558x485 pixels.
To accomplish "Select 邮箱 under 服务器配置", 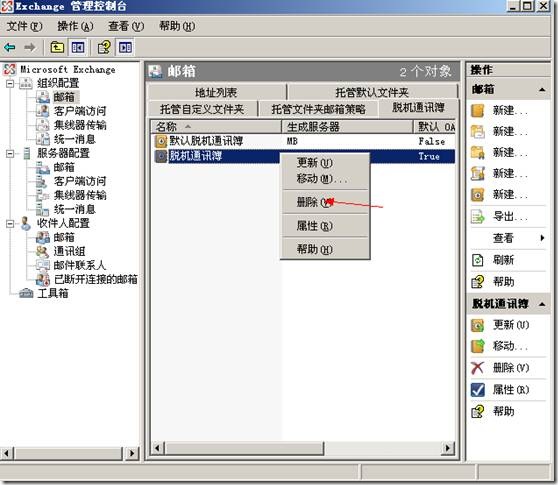I will pos(64,167).
